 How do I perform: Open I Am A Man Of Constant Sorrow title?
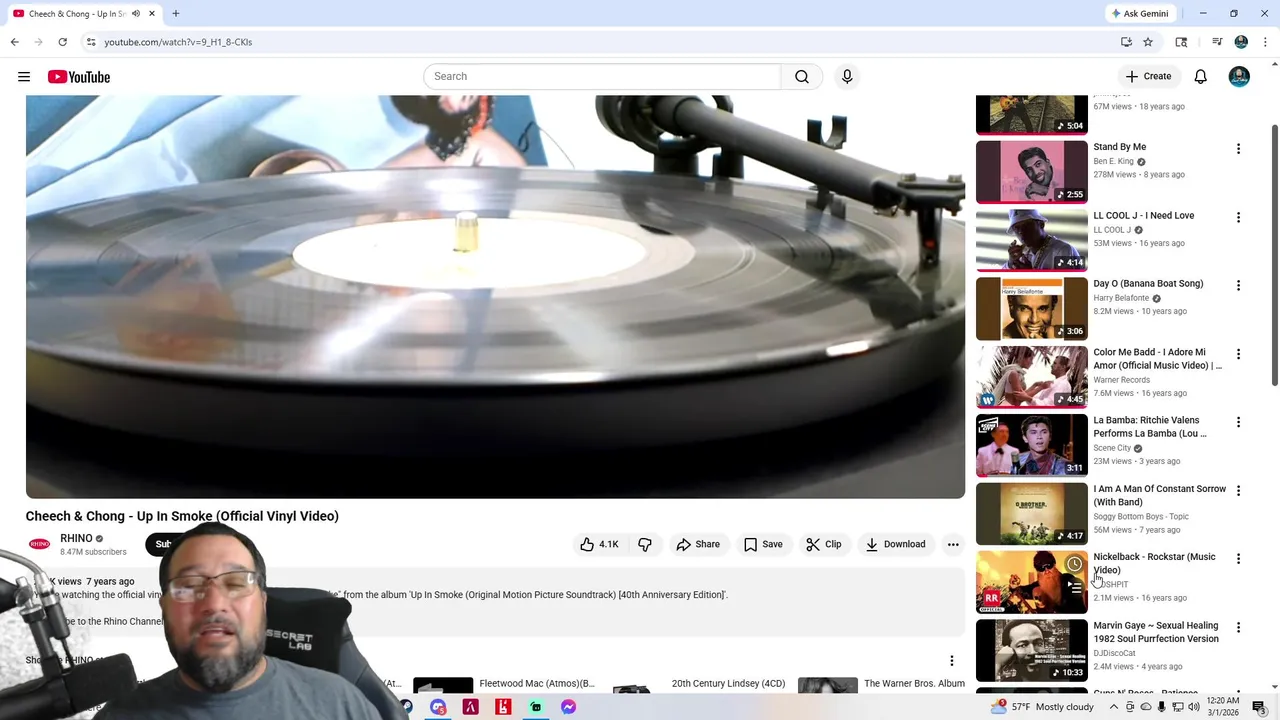click(1159, 495)
